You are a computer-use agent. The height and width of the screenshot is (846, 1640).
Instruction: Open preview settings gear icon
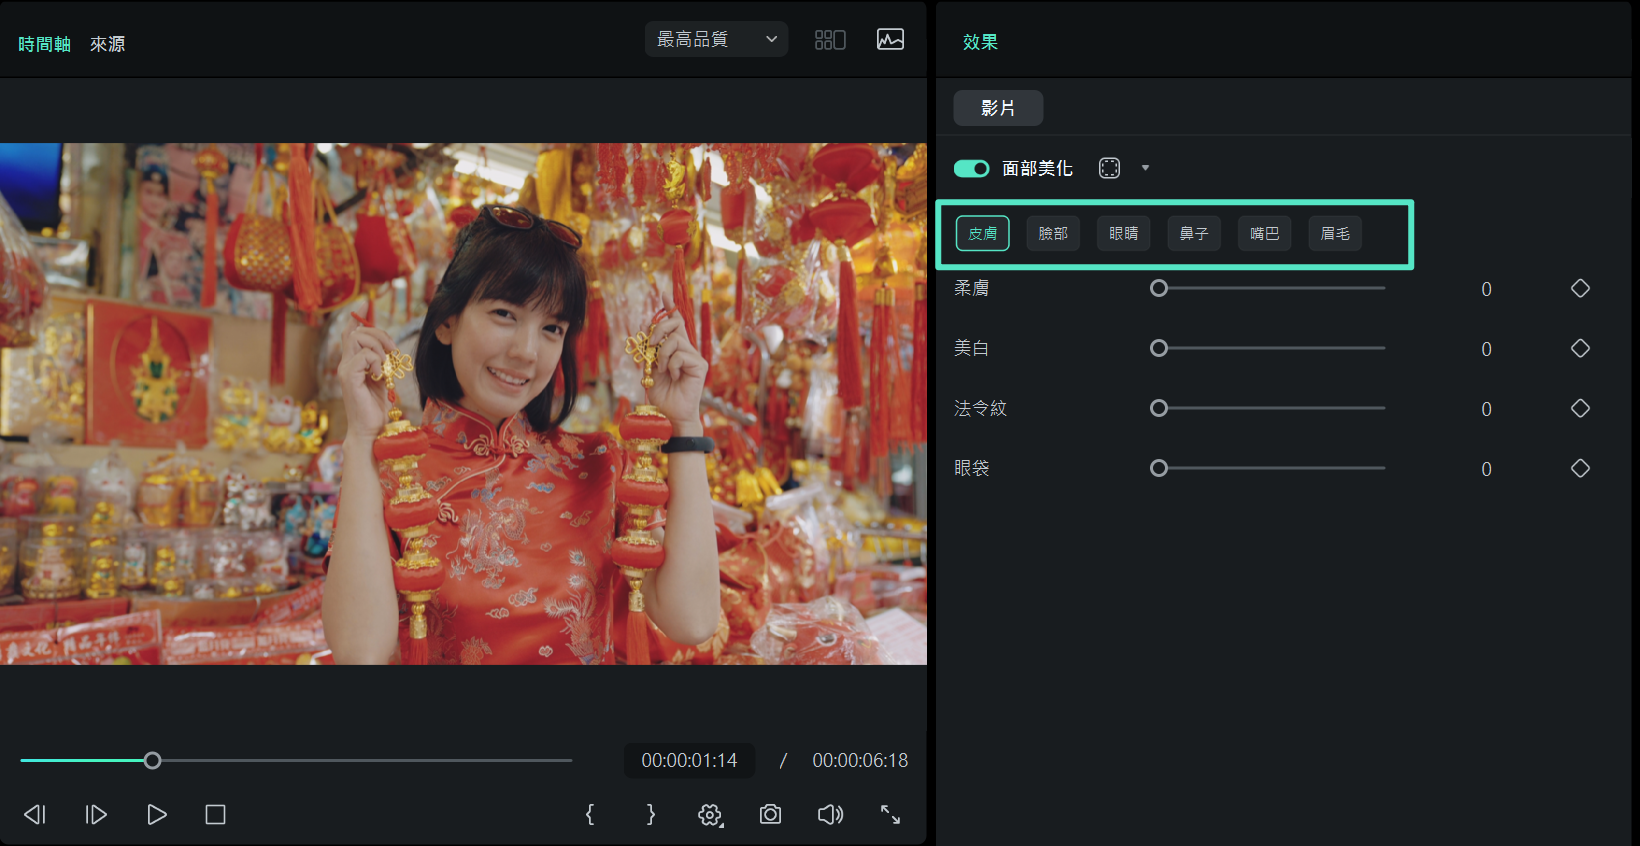[710, 815]
